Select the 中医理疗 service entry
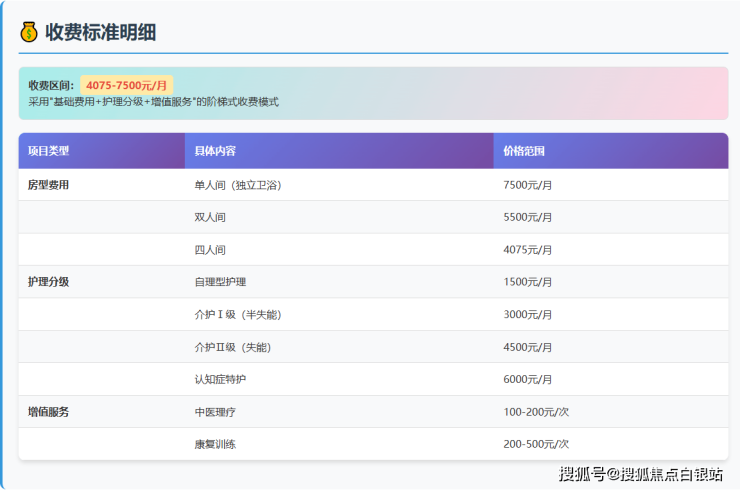 tap(215, 411)
